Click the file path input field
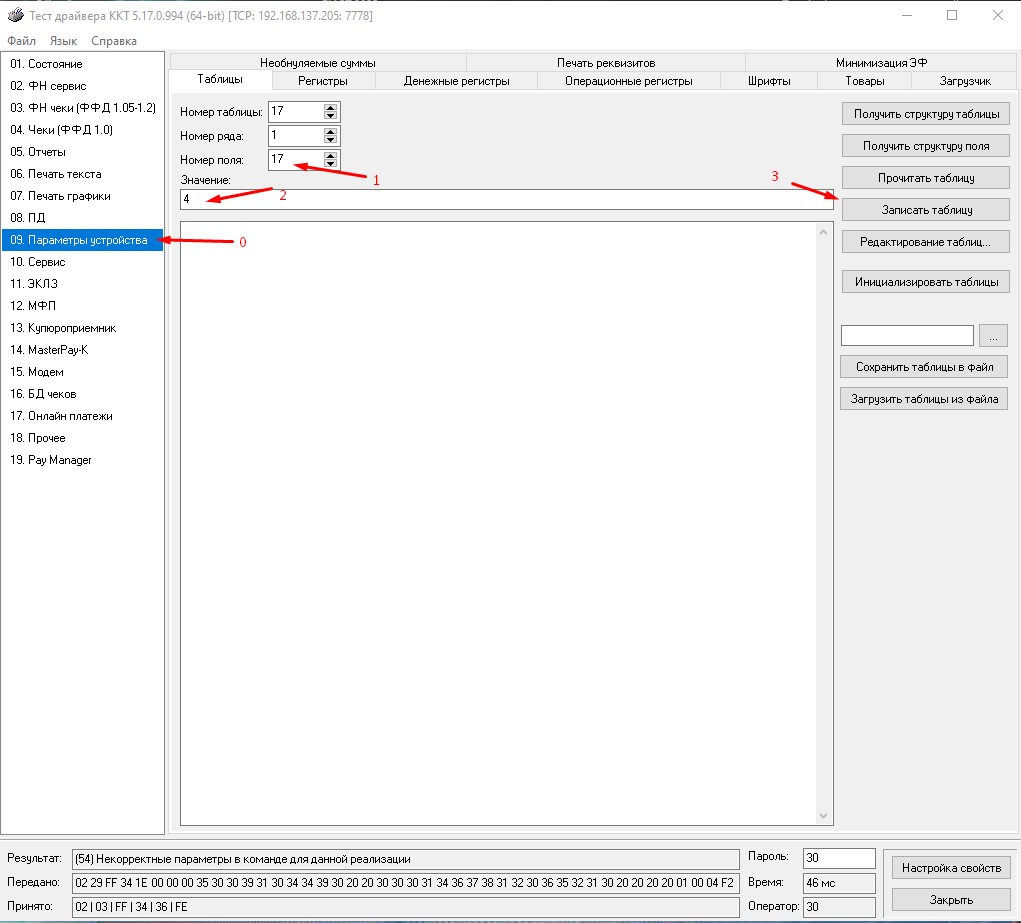1021x923 pixels. click(x=907, y=336)
